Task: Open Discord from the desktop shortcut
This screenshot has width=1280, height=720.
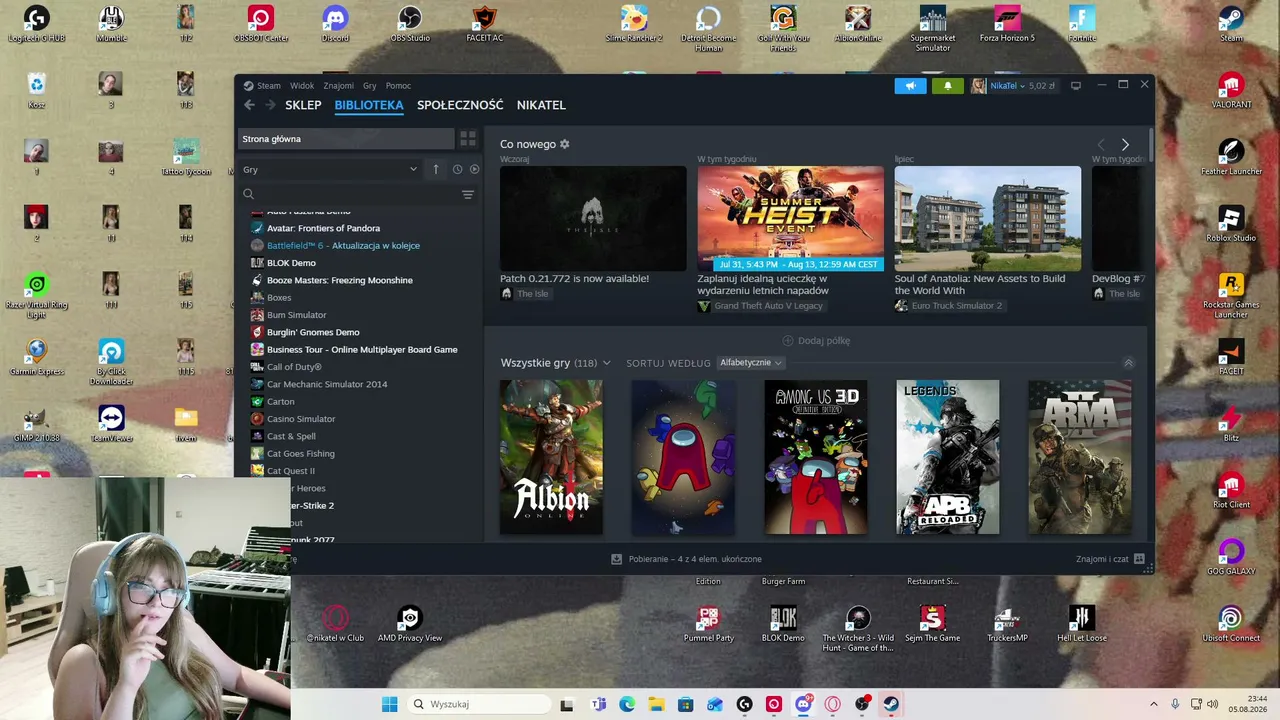Action: [335, 24]
